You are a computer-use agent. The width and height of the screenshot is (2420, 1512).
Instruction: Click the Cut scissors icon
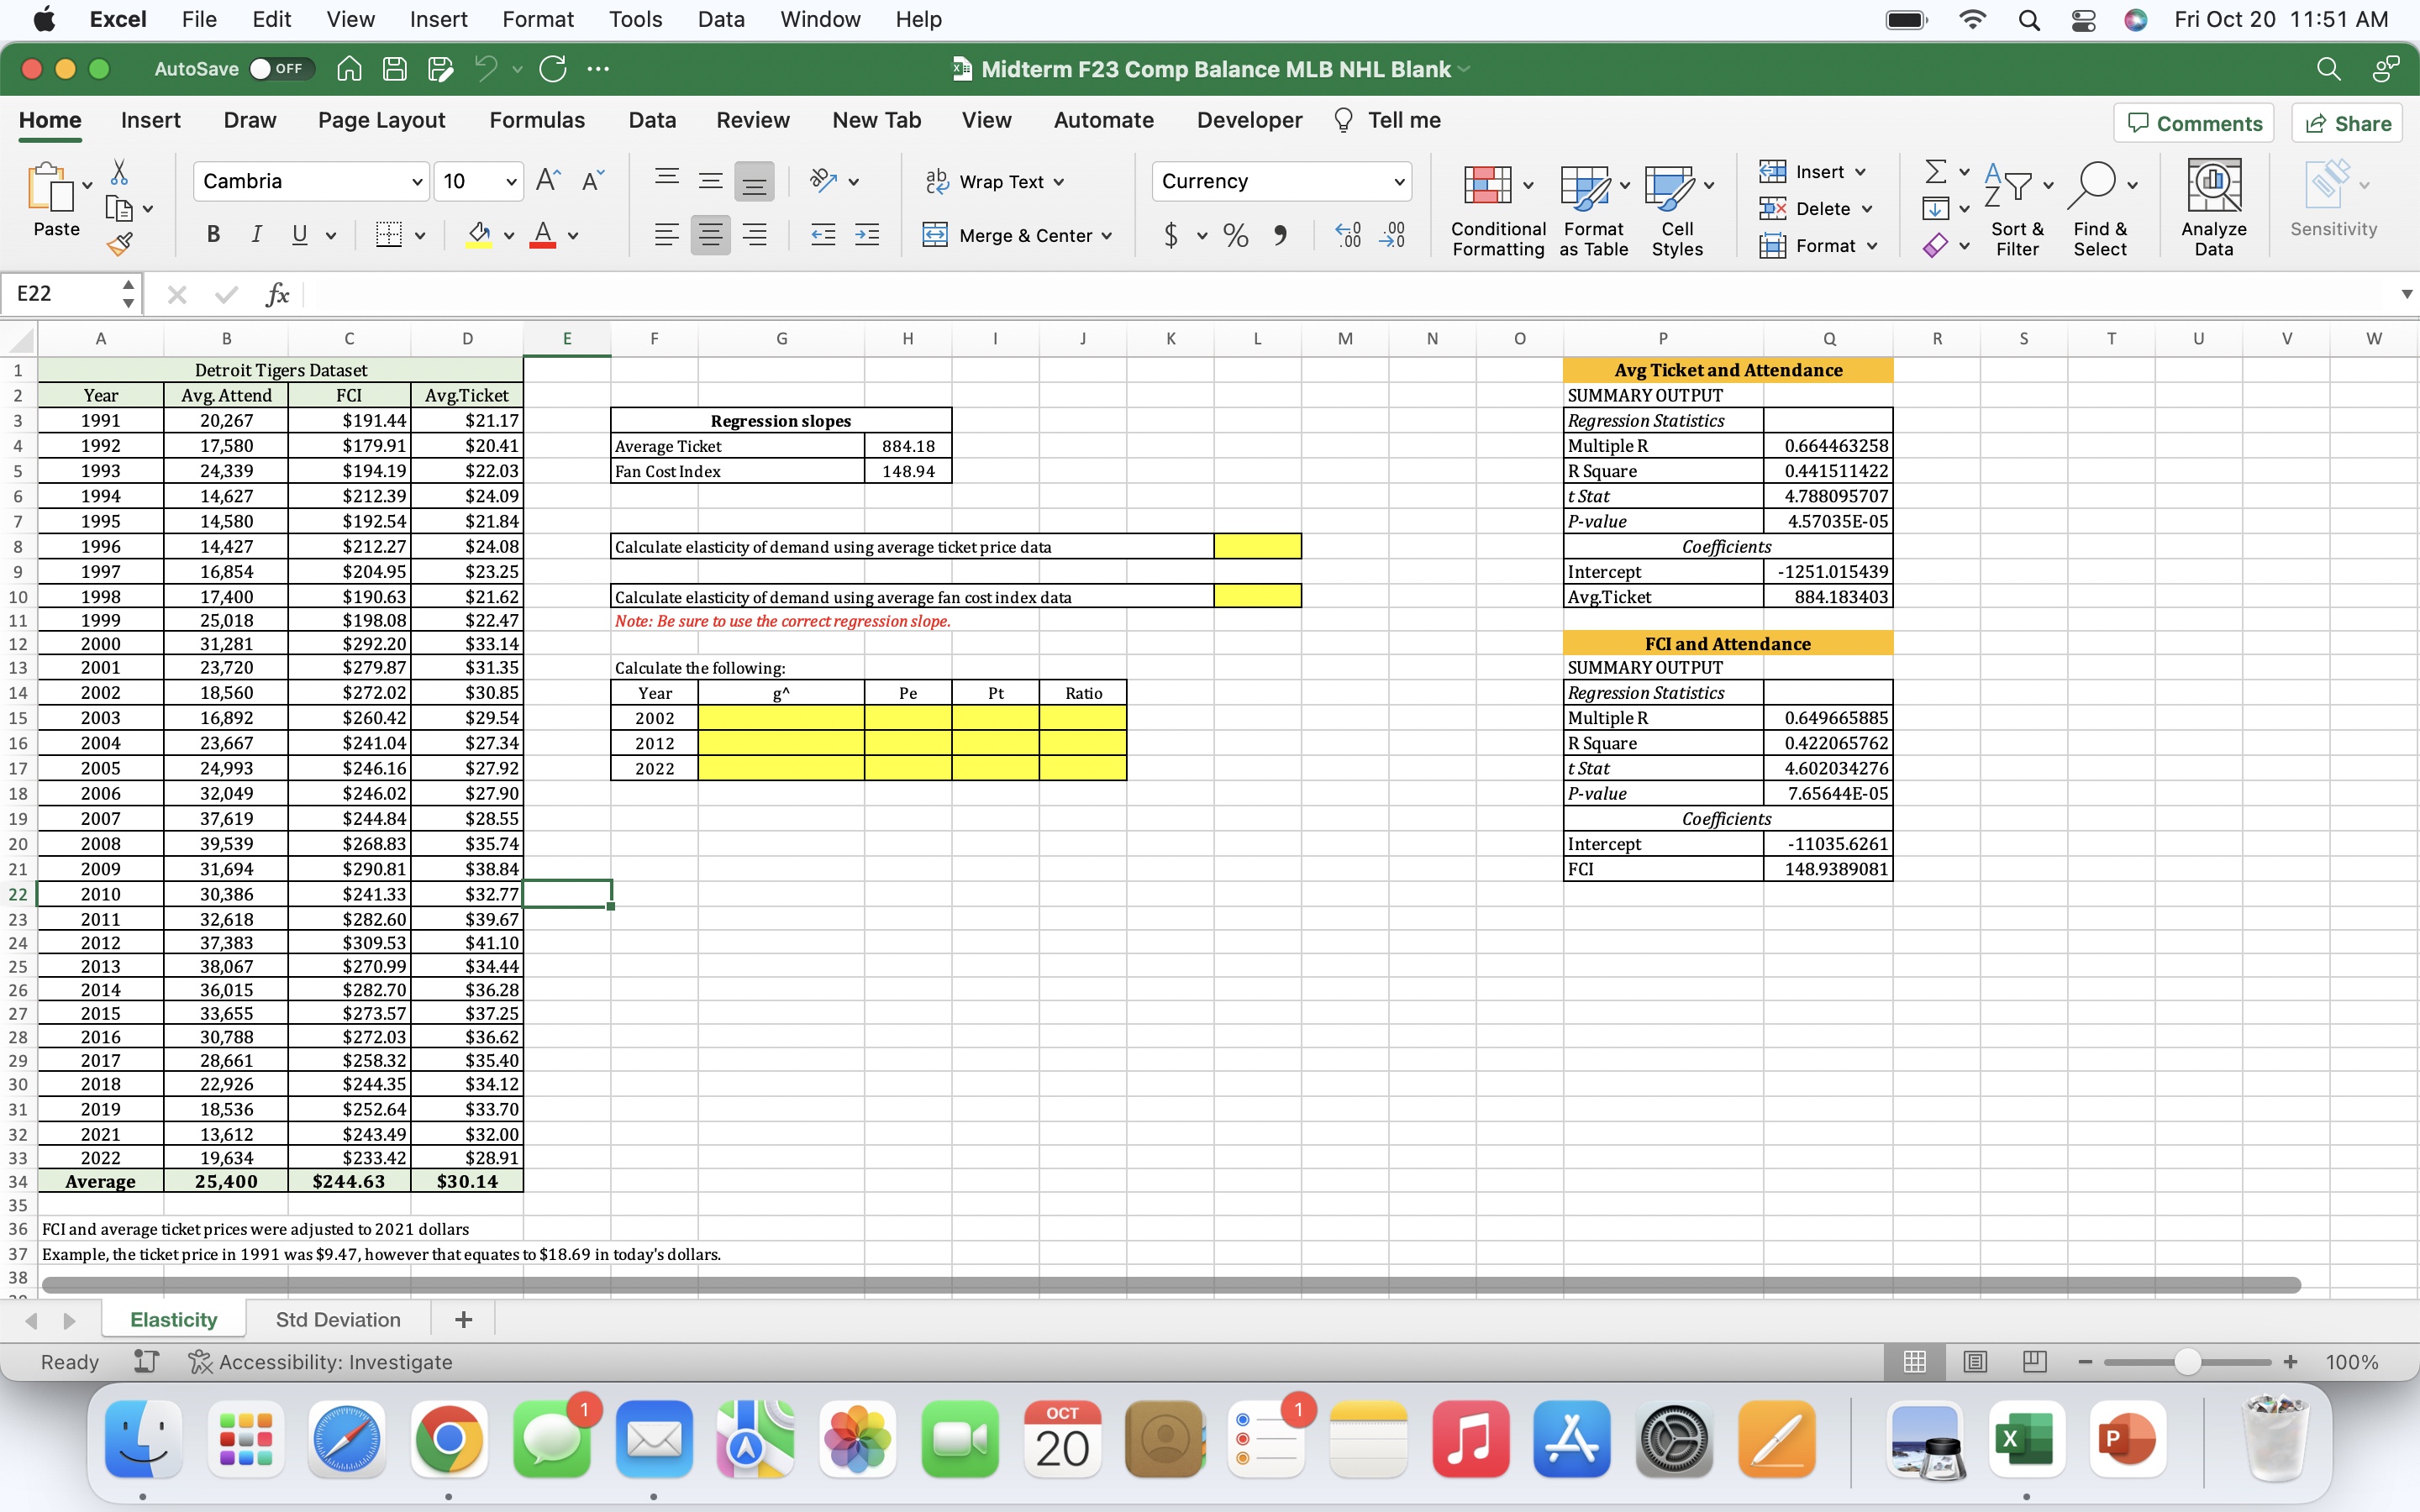tap(119, 173)
